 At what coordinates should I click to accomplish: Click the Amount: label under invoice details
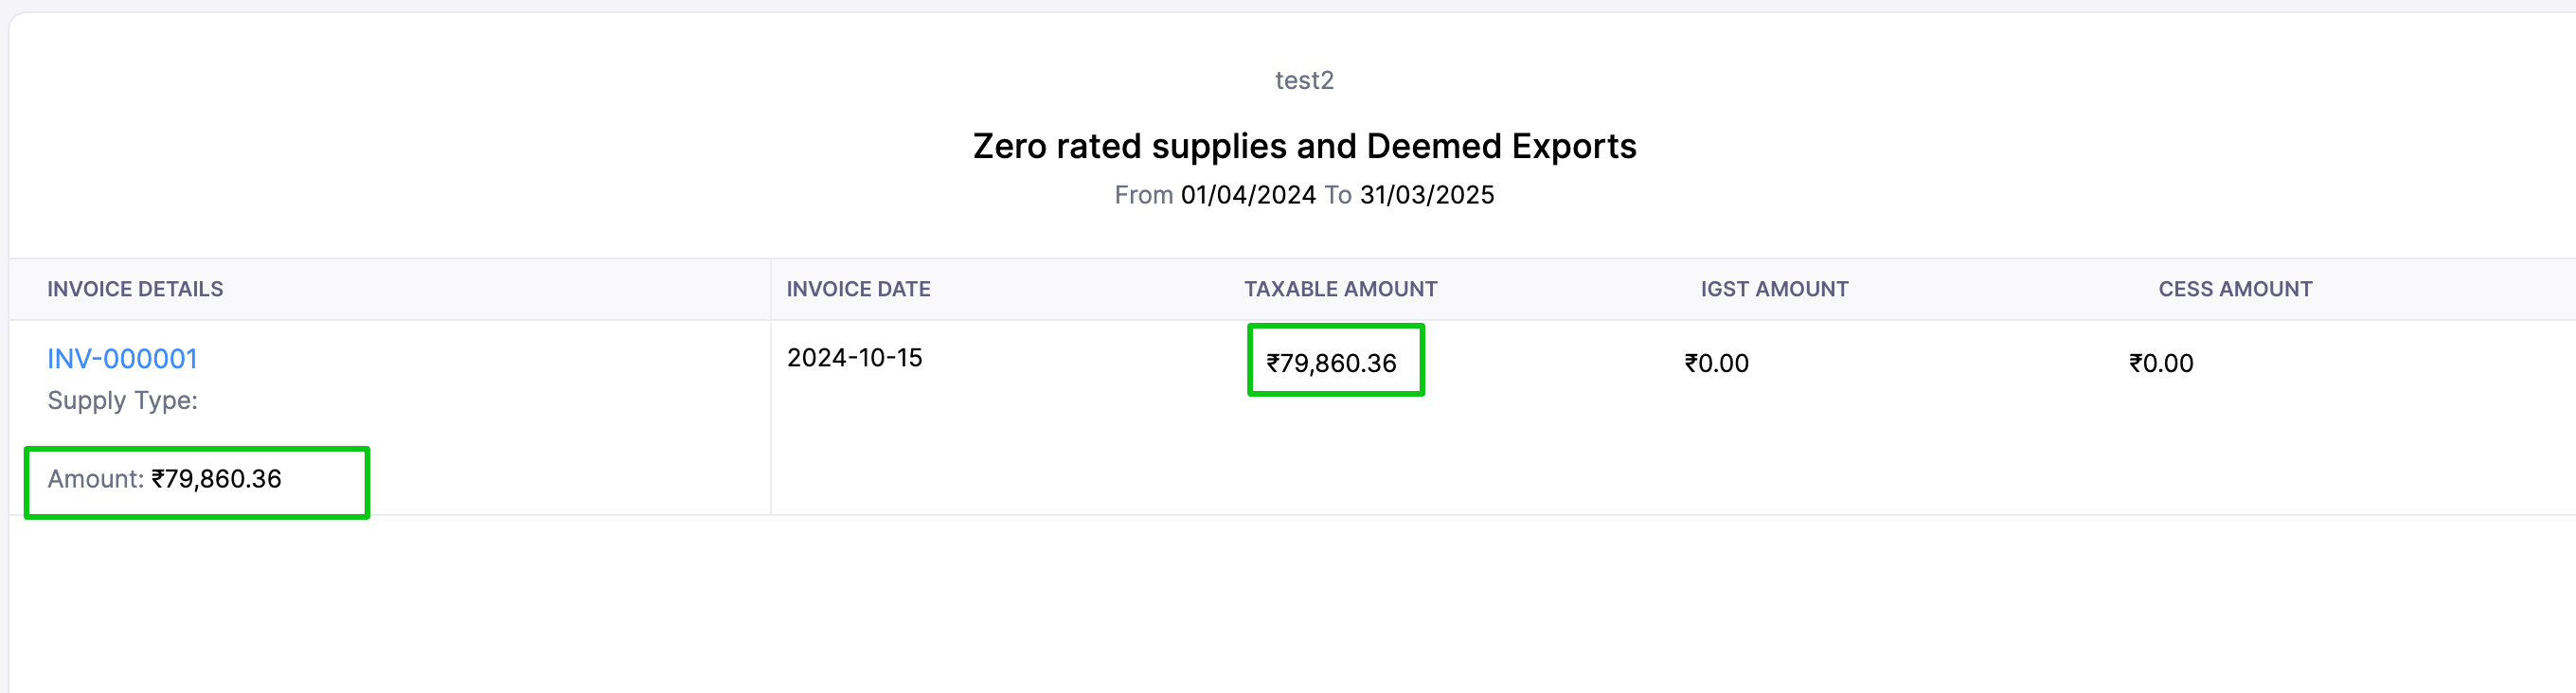(95, 479)
